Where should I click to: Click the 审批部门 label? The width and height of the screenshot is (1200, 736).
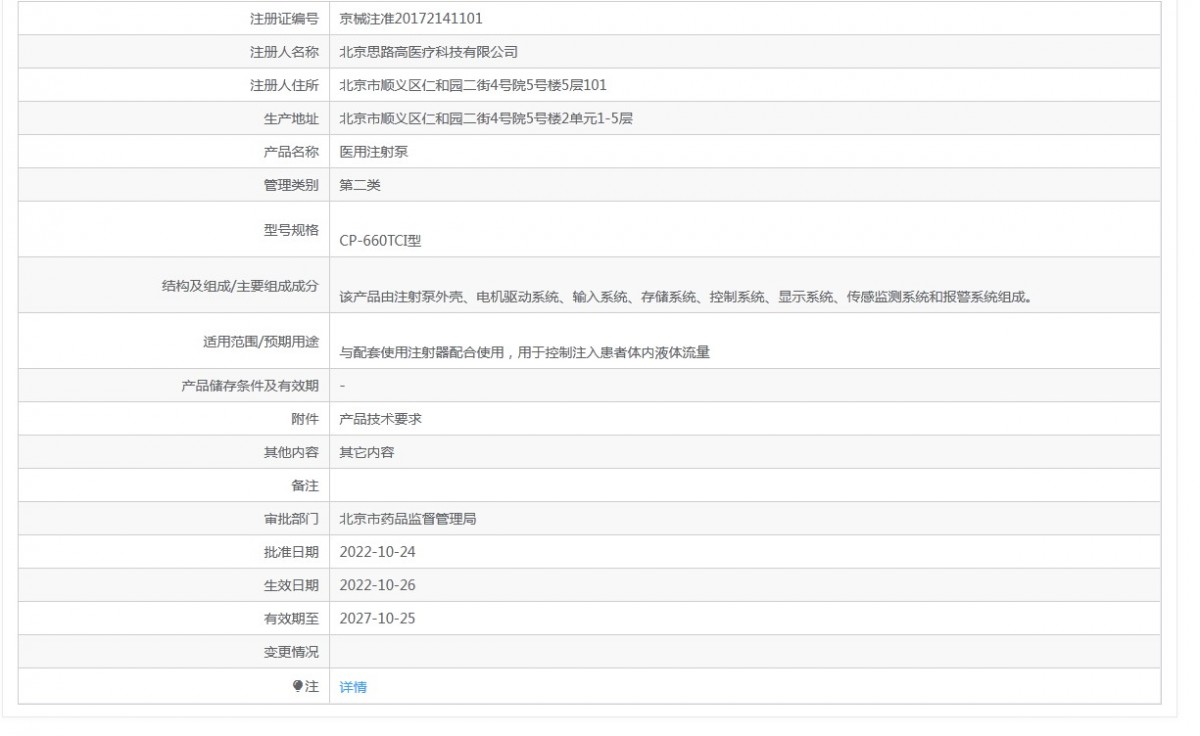[x=291, y=519]
